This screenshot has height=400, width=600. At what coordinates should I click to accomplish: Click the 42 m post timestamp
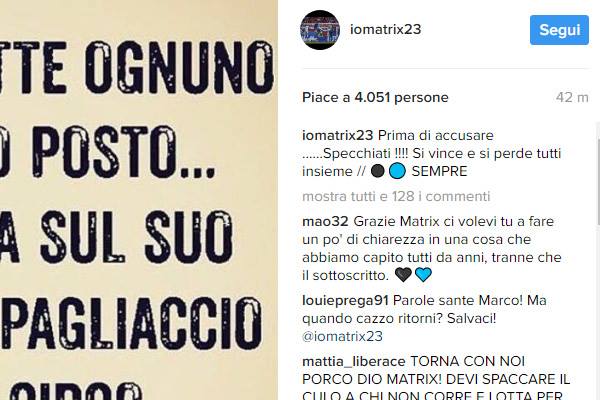[572, 97]
